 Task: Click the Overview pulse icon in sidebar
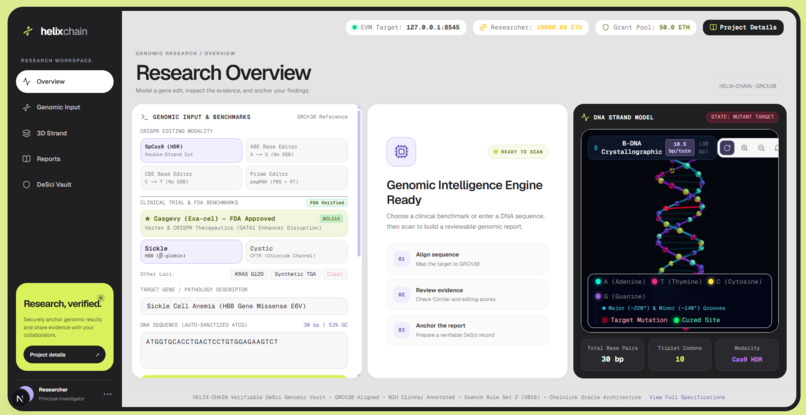[27, 81]
